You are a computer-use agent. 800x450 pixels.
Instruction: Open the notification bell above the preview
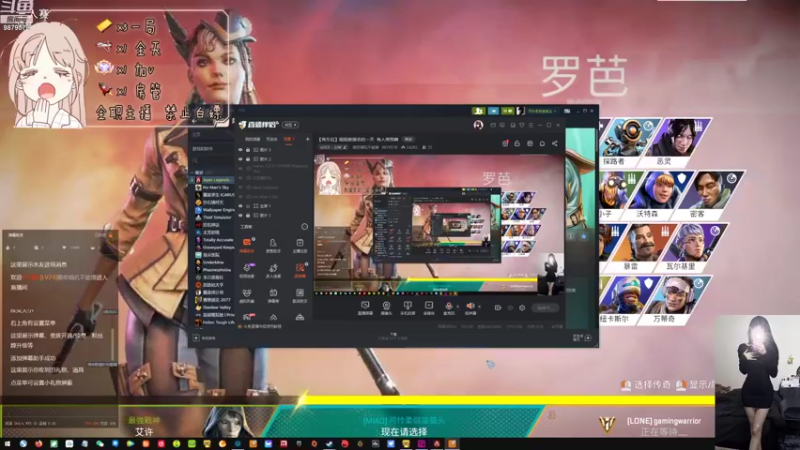pos(542,143)
